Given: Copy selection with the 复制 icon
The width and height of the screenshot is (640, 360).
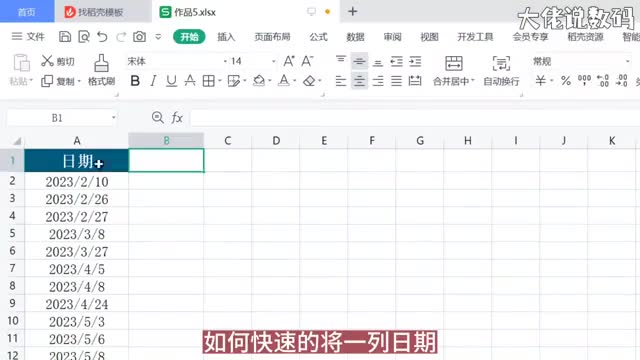Looking at the screenshot, I should [47, 81].
